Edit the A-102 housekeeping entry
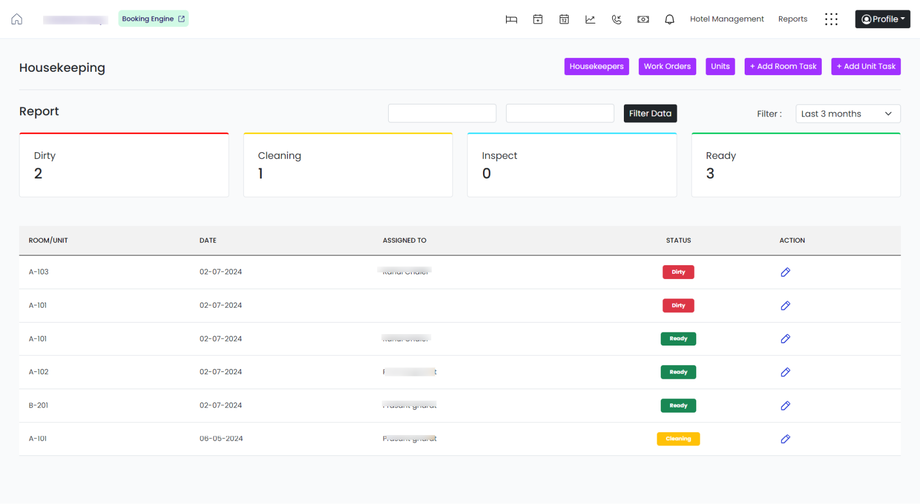Screen dimensions: 920x504 coord(785,372)
